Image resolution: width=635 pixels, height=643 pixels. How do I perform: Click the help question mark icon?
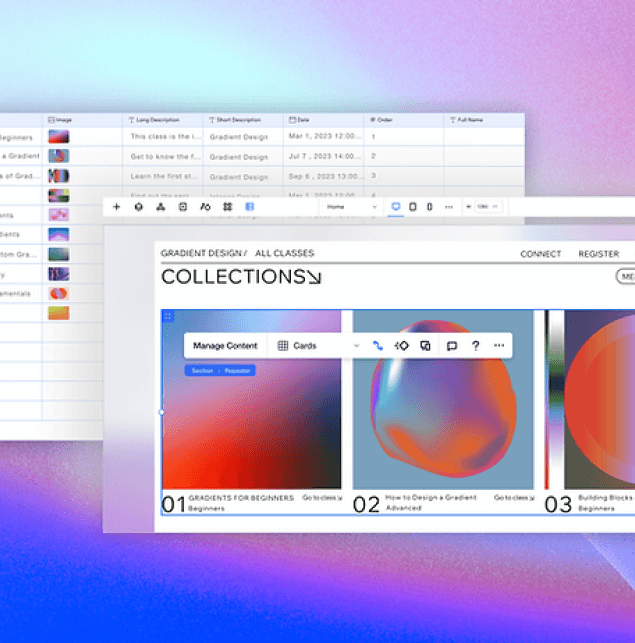click(475, 346)
